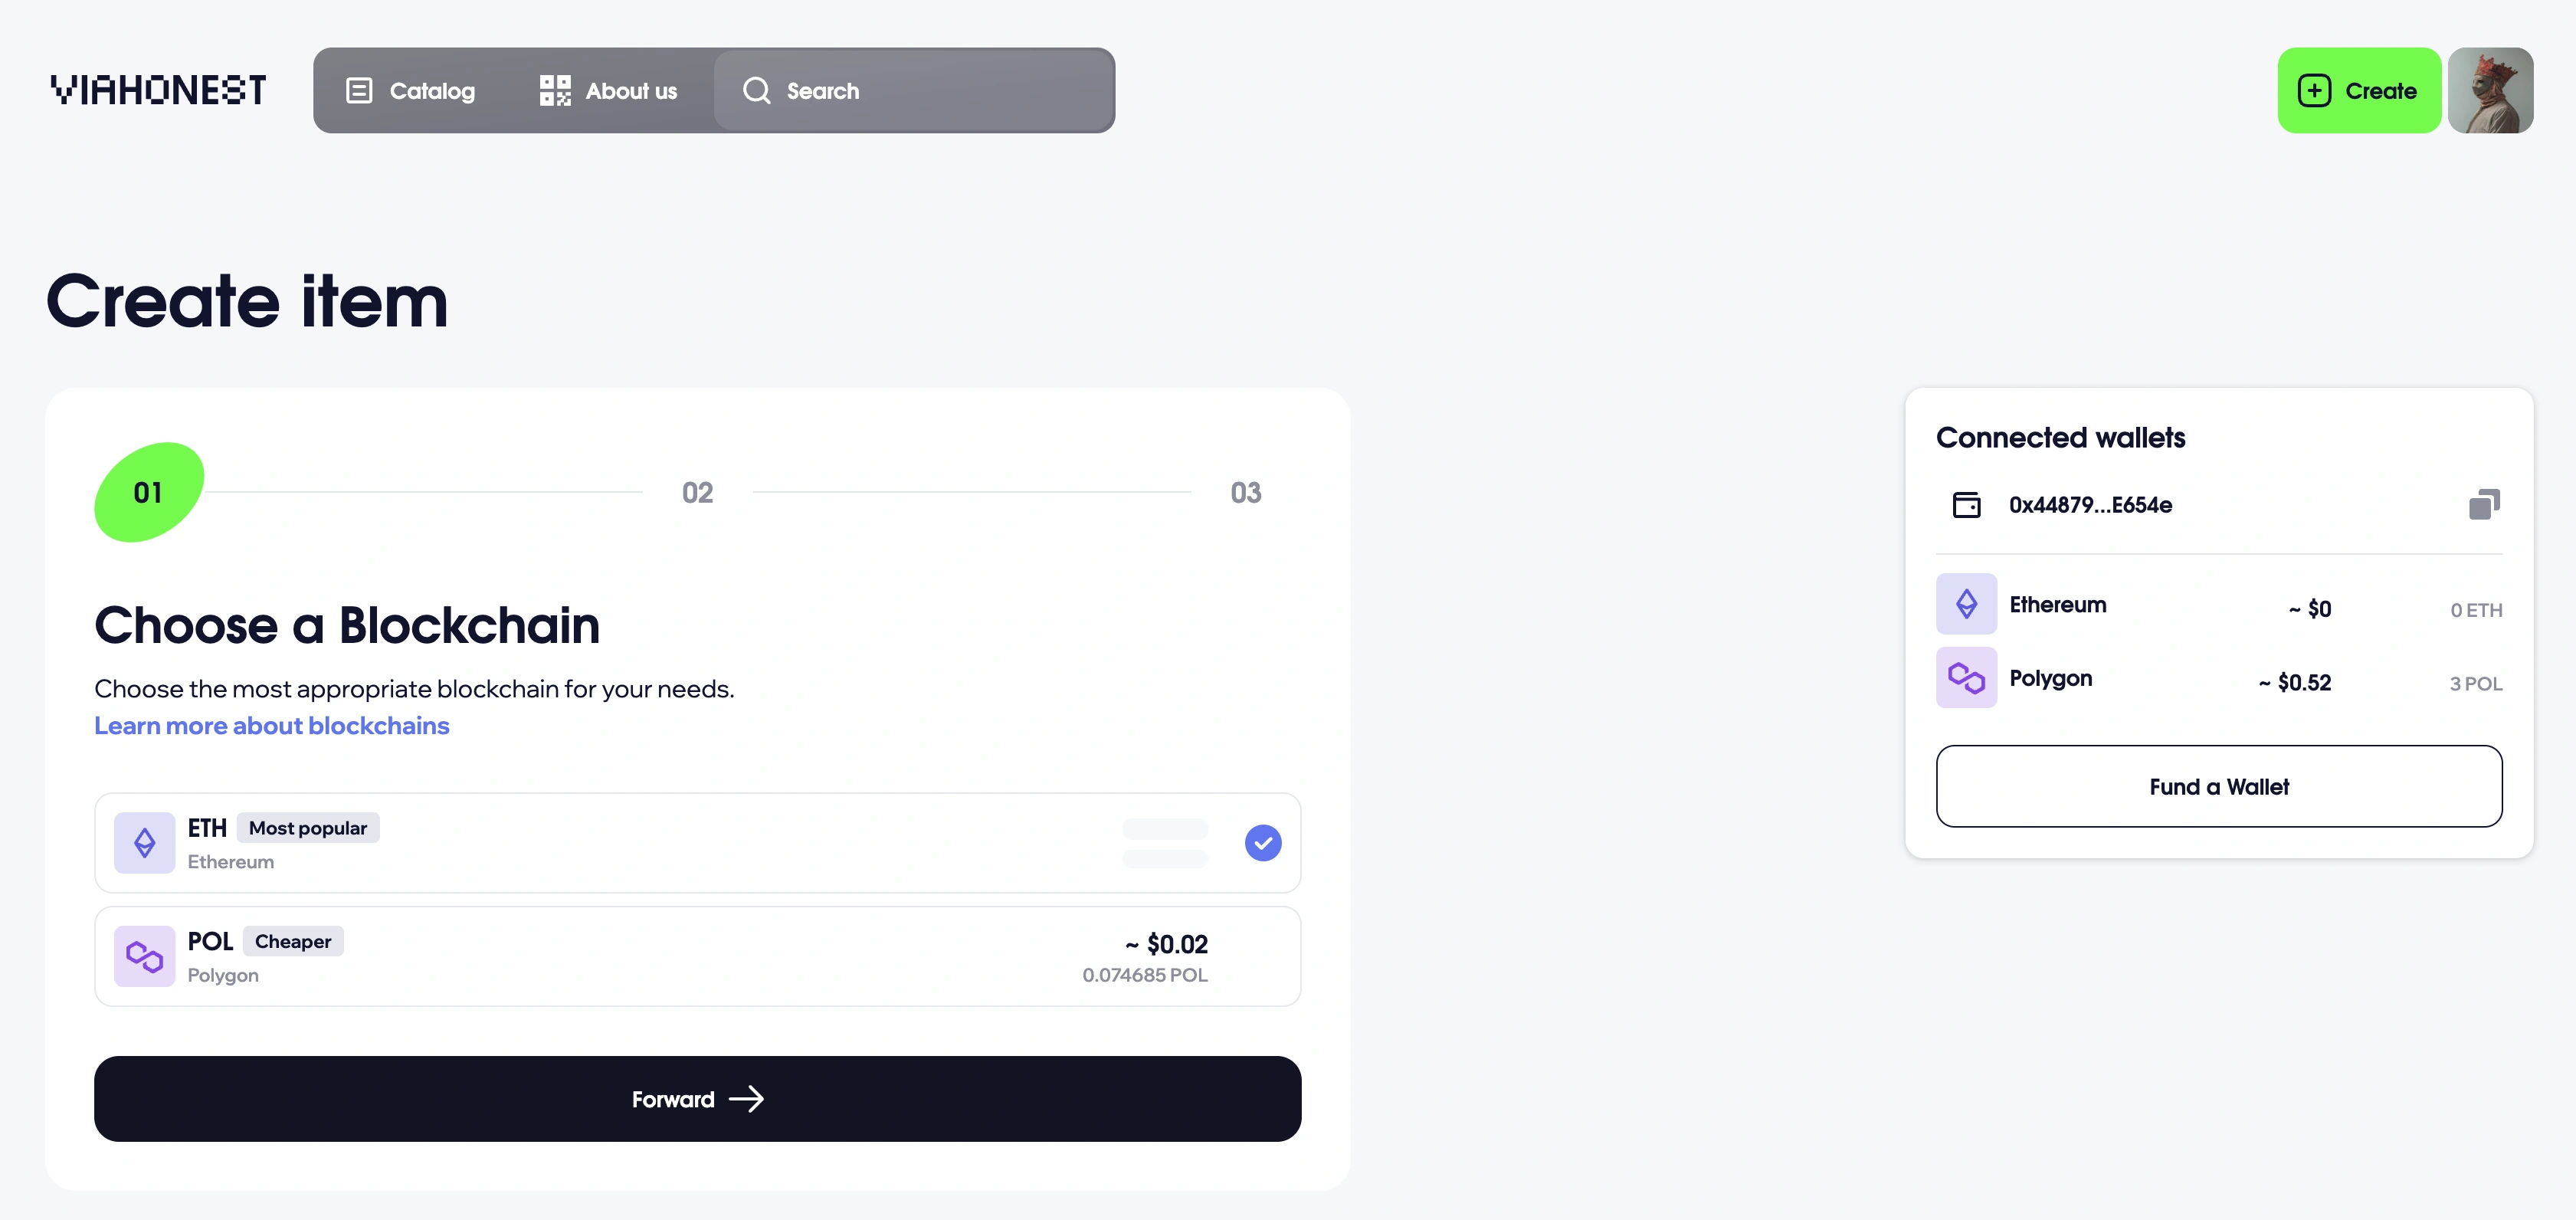Click the plus icon on Create button

[x=2314, y=91]
